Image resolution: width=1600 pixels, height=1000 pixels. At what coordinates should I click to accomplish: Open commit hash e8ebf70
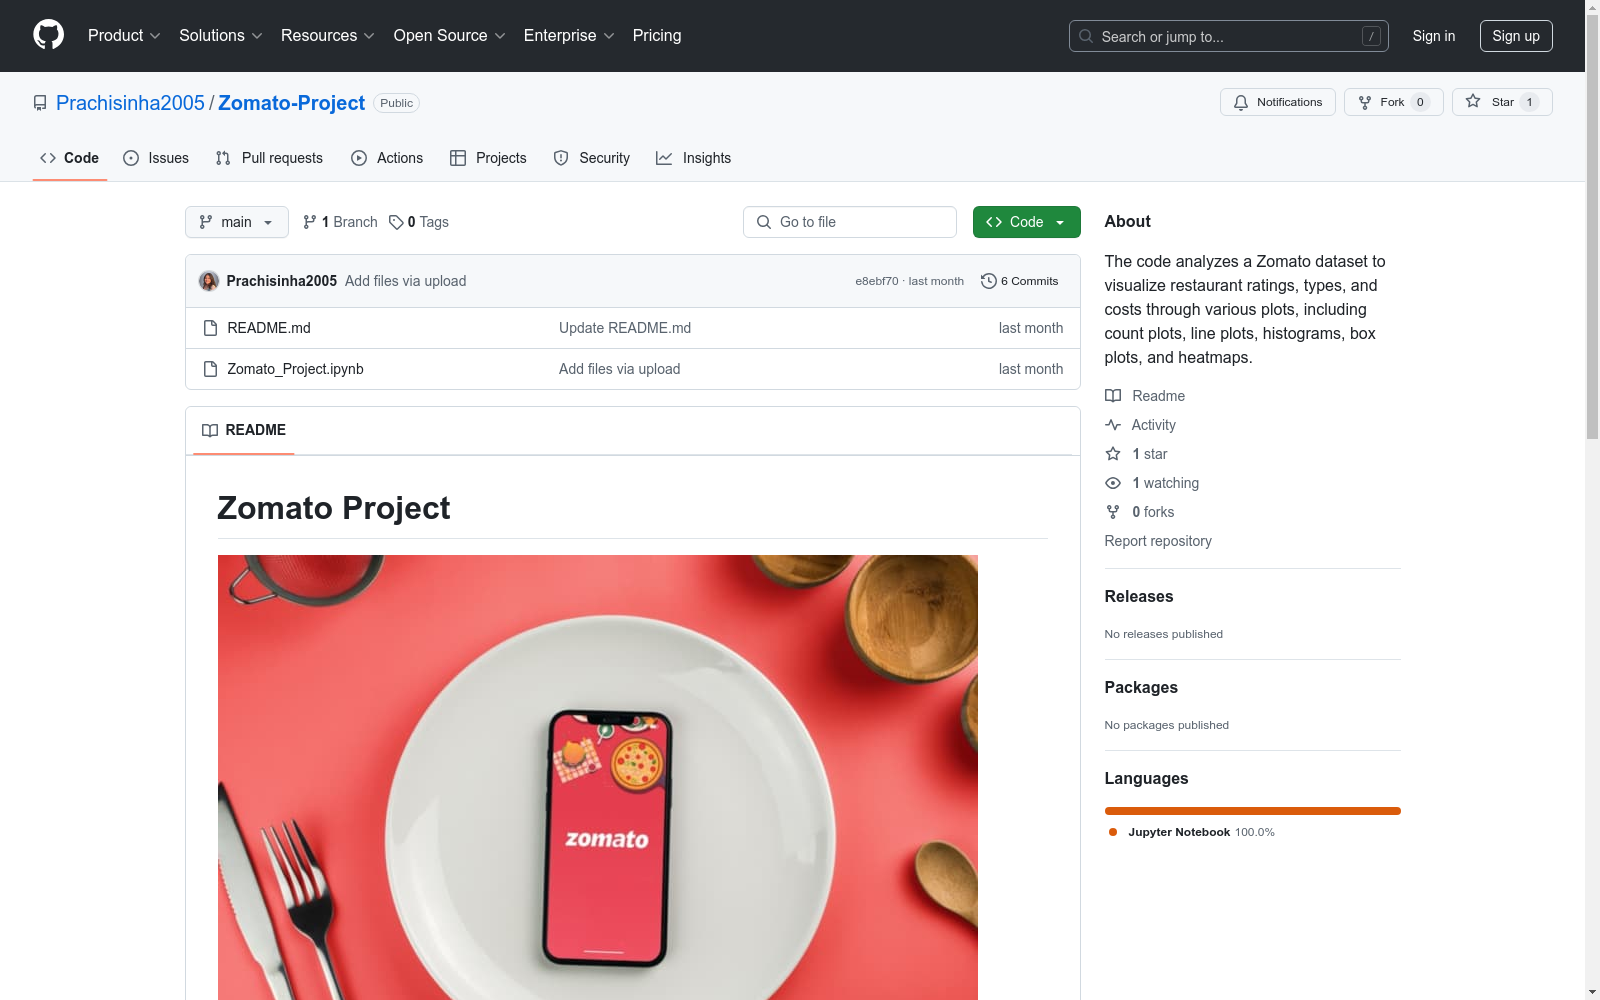877,281
